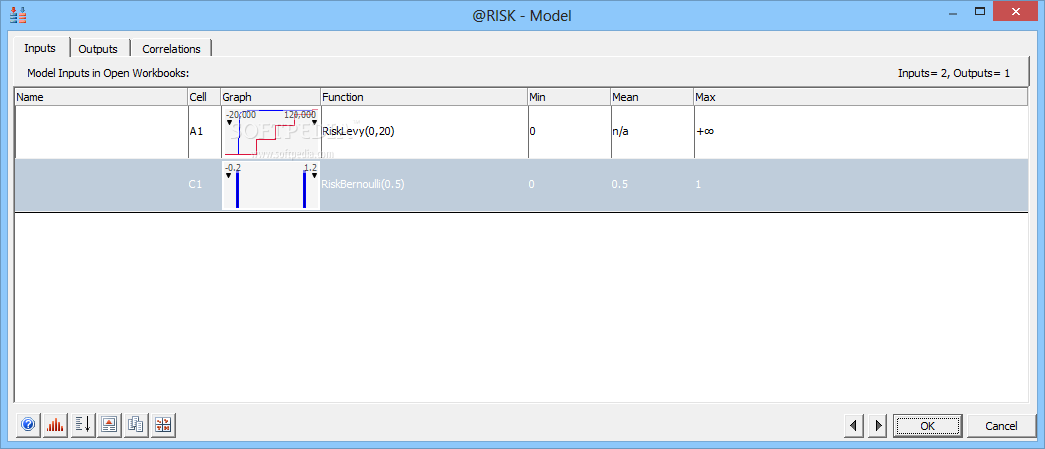The width and height of the screenshot is (1045, 449).
Task: Maximize the @RISK Model window
Action: (980, 11)
